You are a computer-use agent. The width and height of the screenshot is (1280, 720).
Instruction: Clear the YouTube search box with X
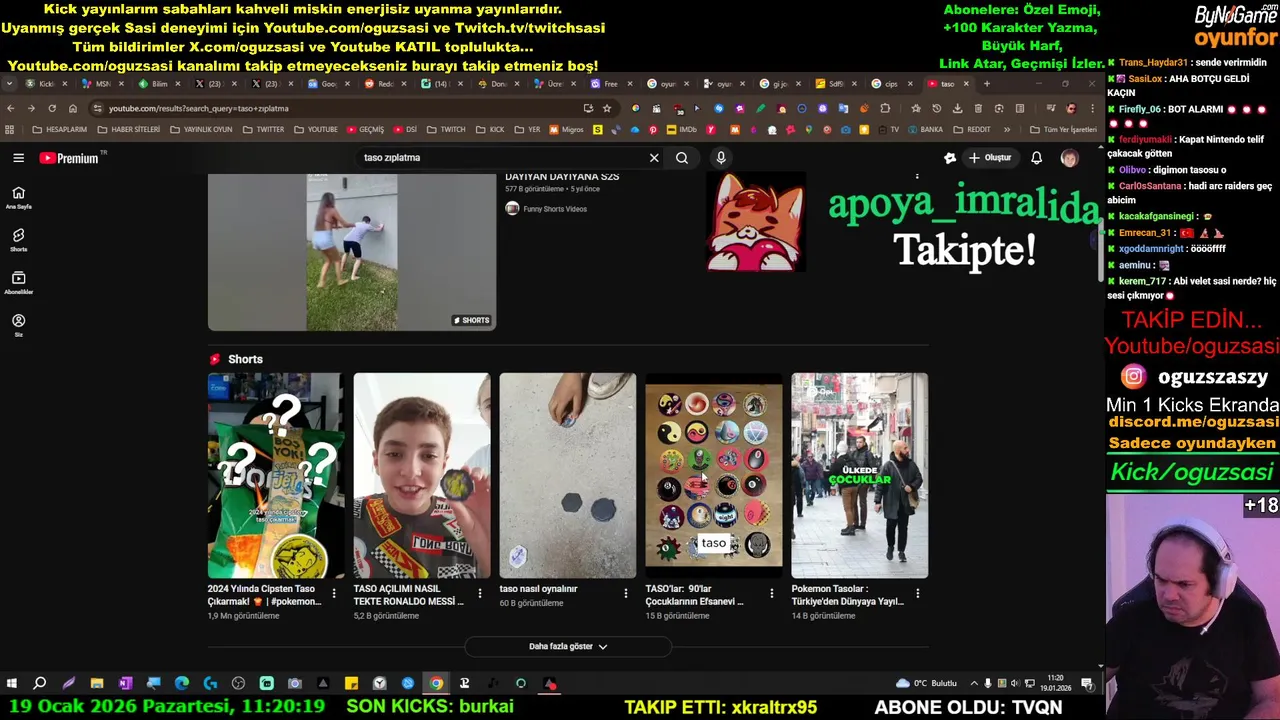point(654,158)
